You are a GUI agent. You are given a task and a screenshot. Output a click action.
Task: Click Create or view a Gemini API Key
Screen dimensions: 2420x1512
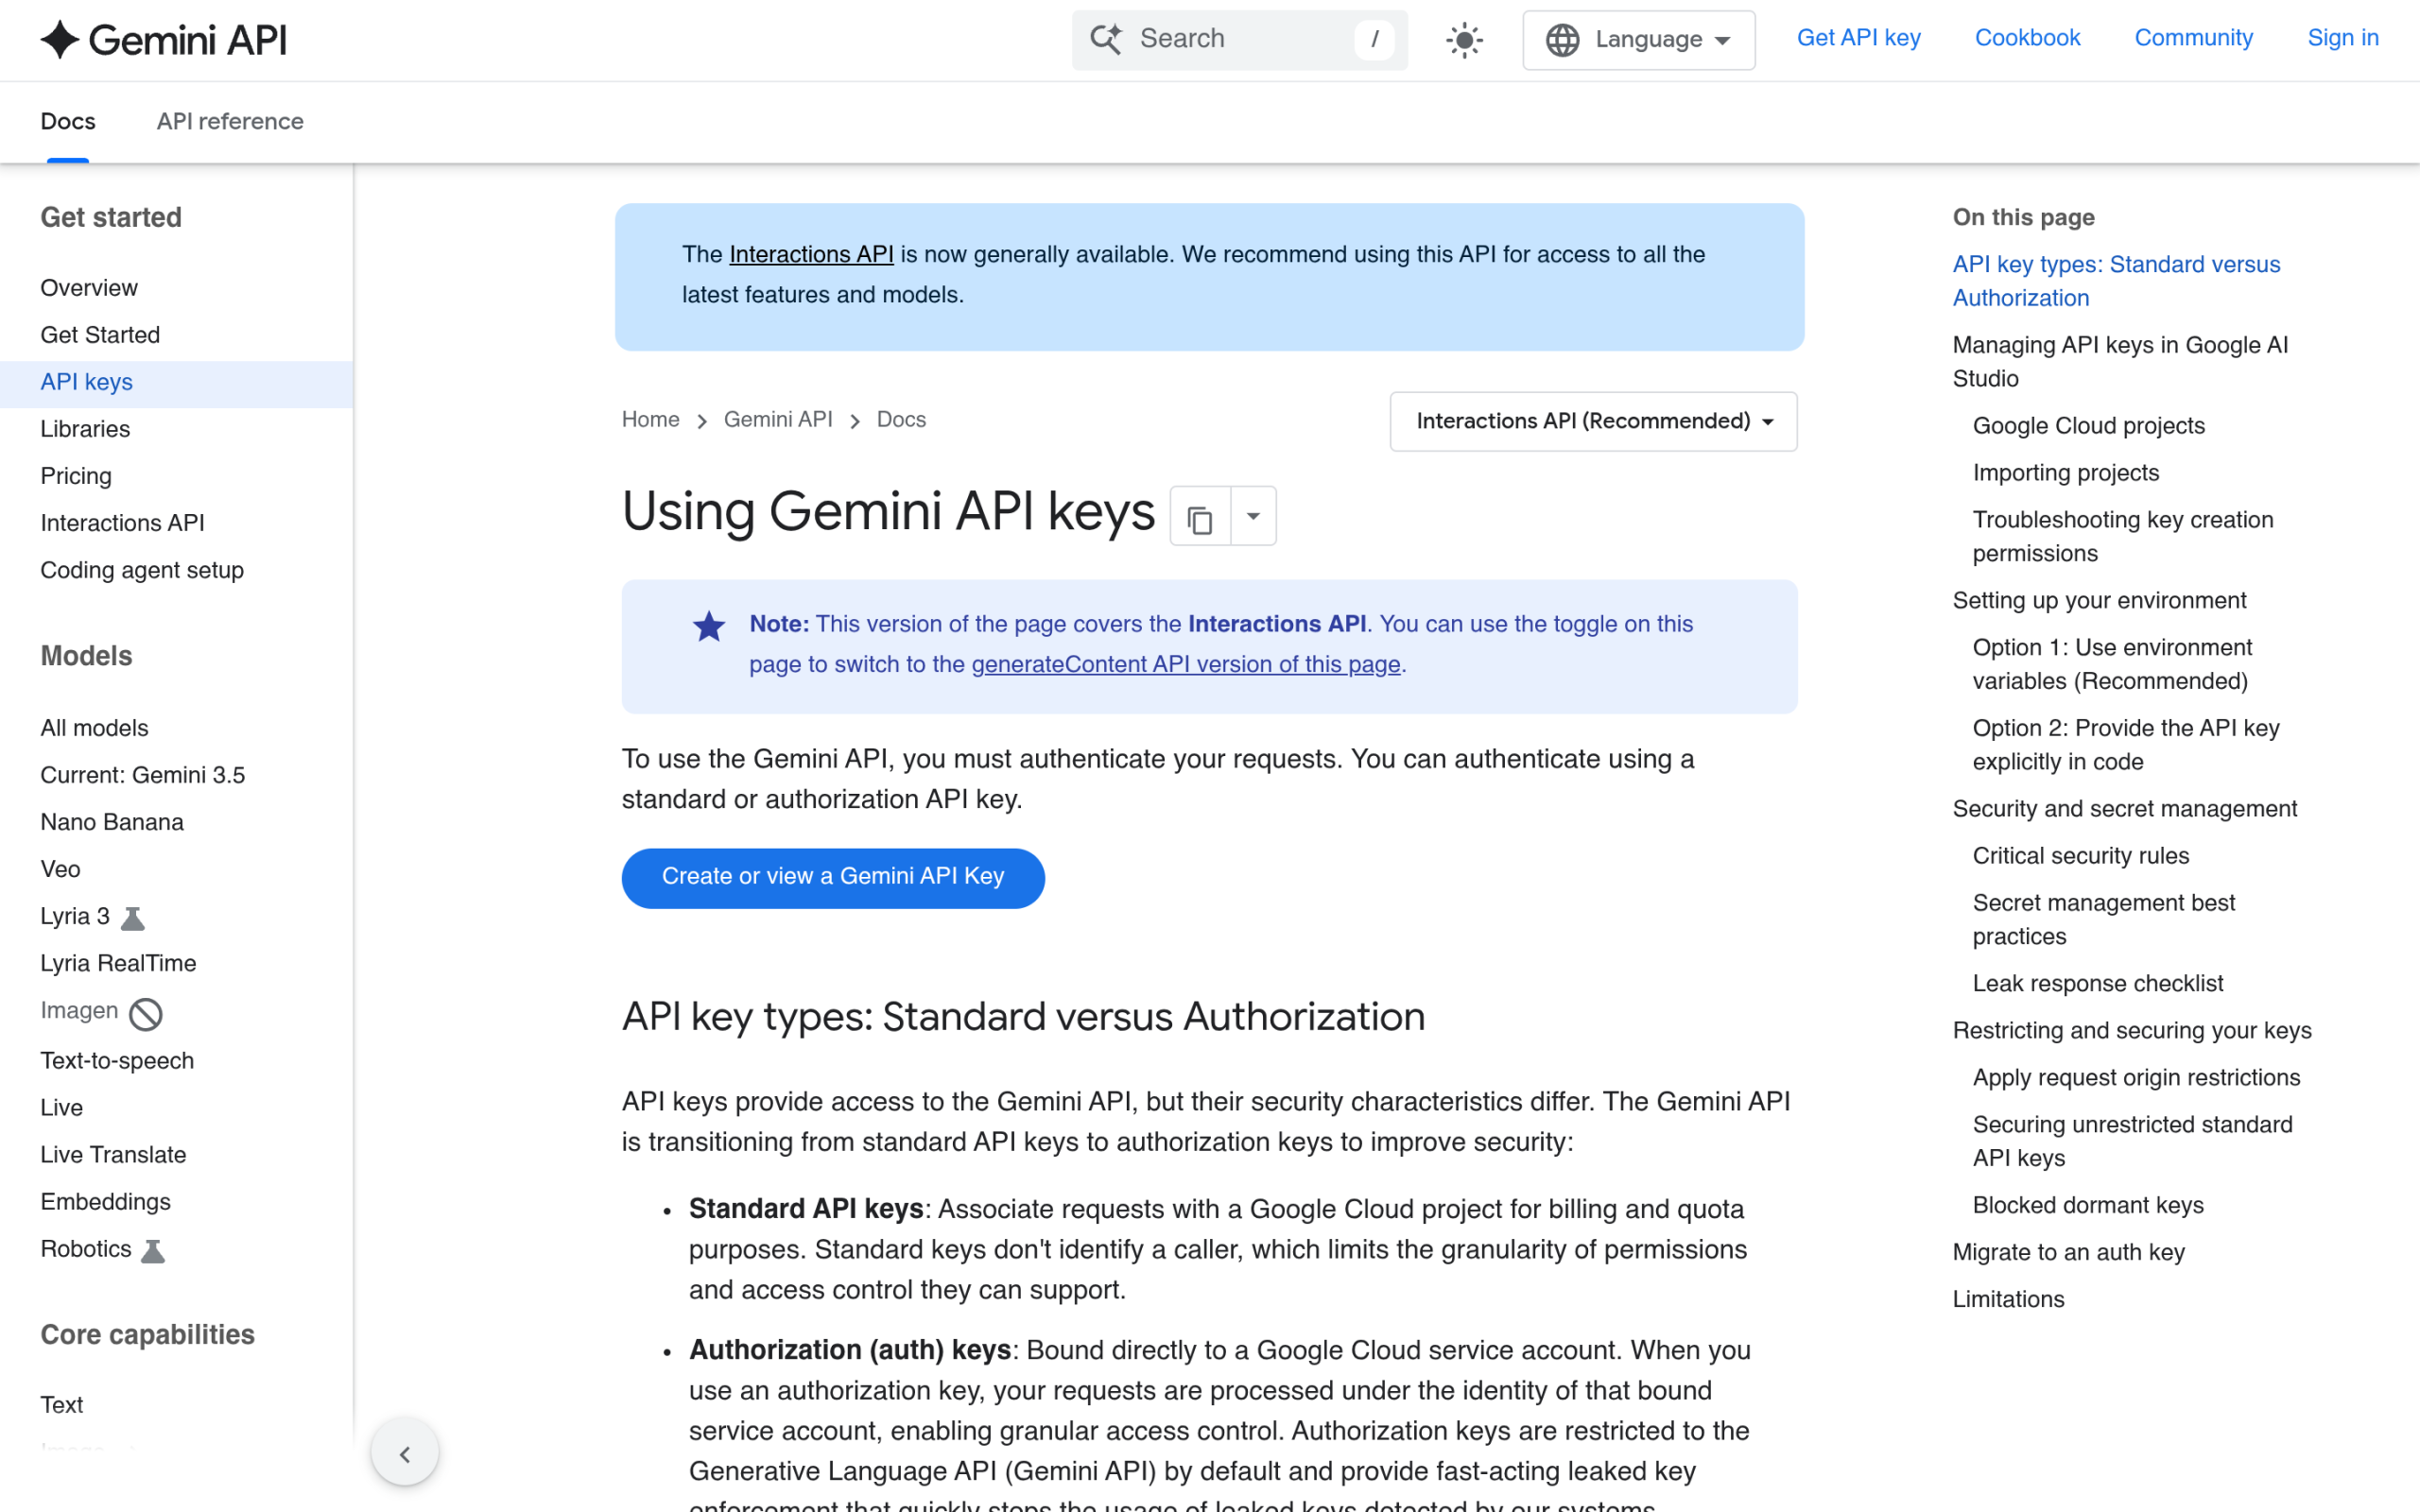[x=833, y=877]
